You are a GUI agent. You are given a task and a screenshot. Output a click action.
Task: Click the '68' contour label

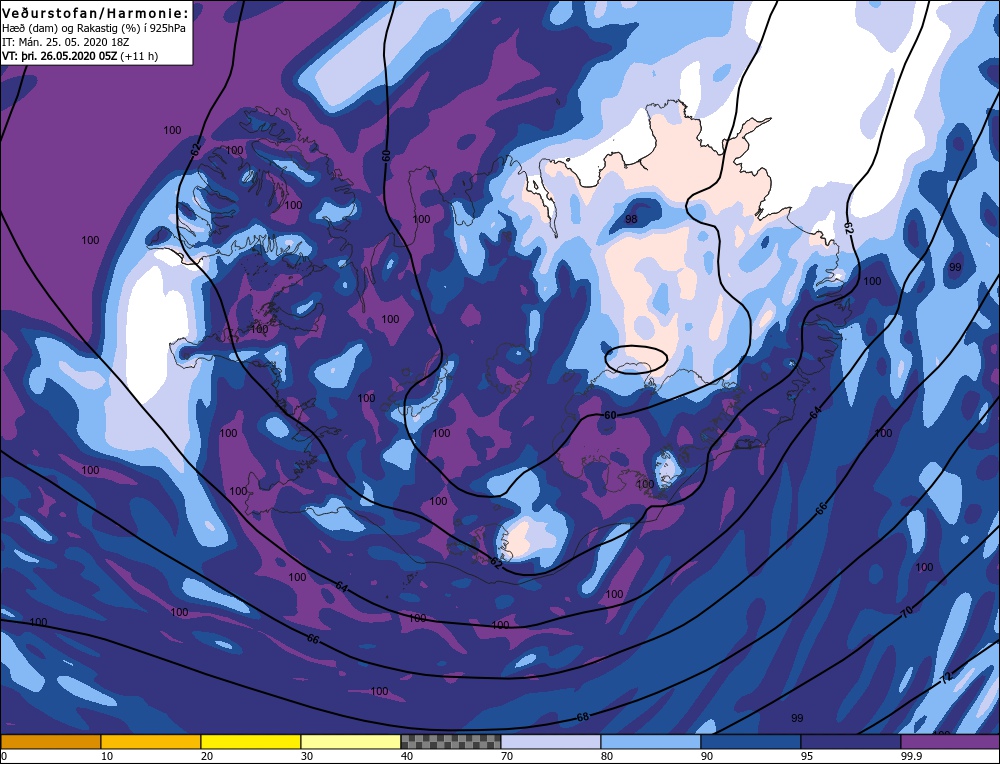pos(582,717)
